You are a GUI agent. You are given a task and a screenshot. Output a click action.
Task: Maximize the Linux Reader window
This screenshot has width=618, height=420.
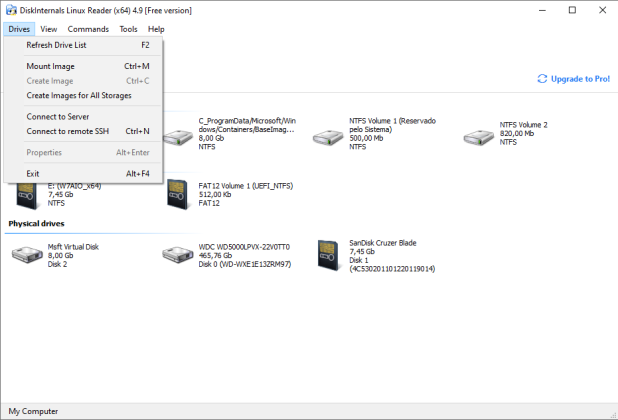[572, 10]
